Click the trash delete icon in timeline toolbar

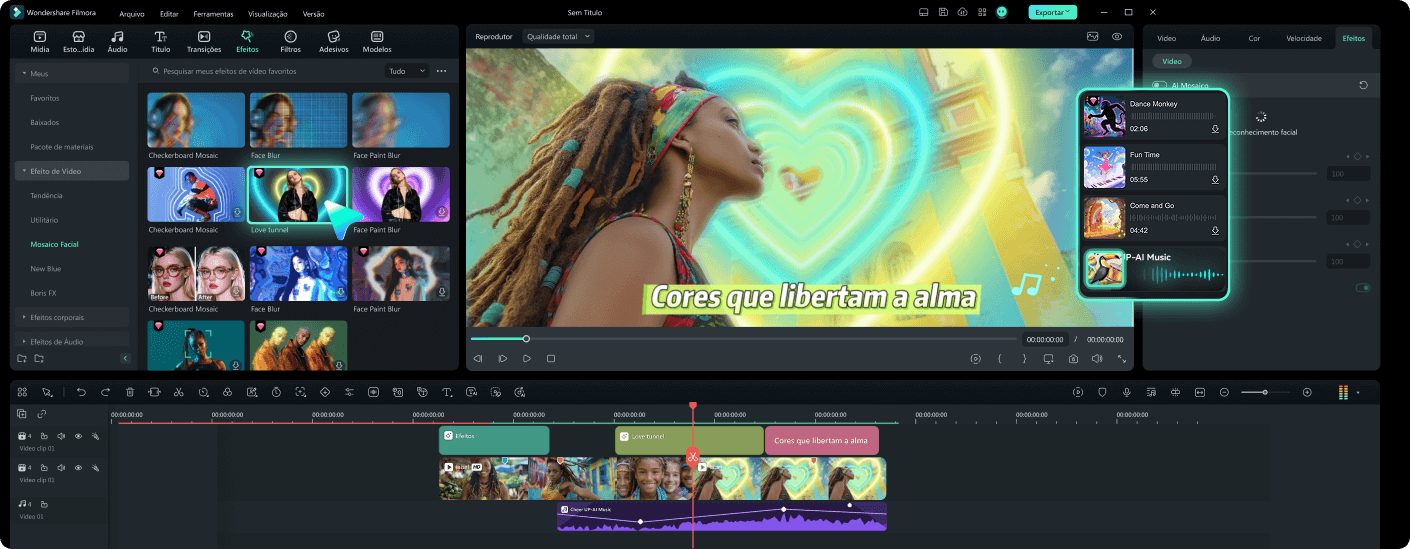coord(130,392)
